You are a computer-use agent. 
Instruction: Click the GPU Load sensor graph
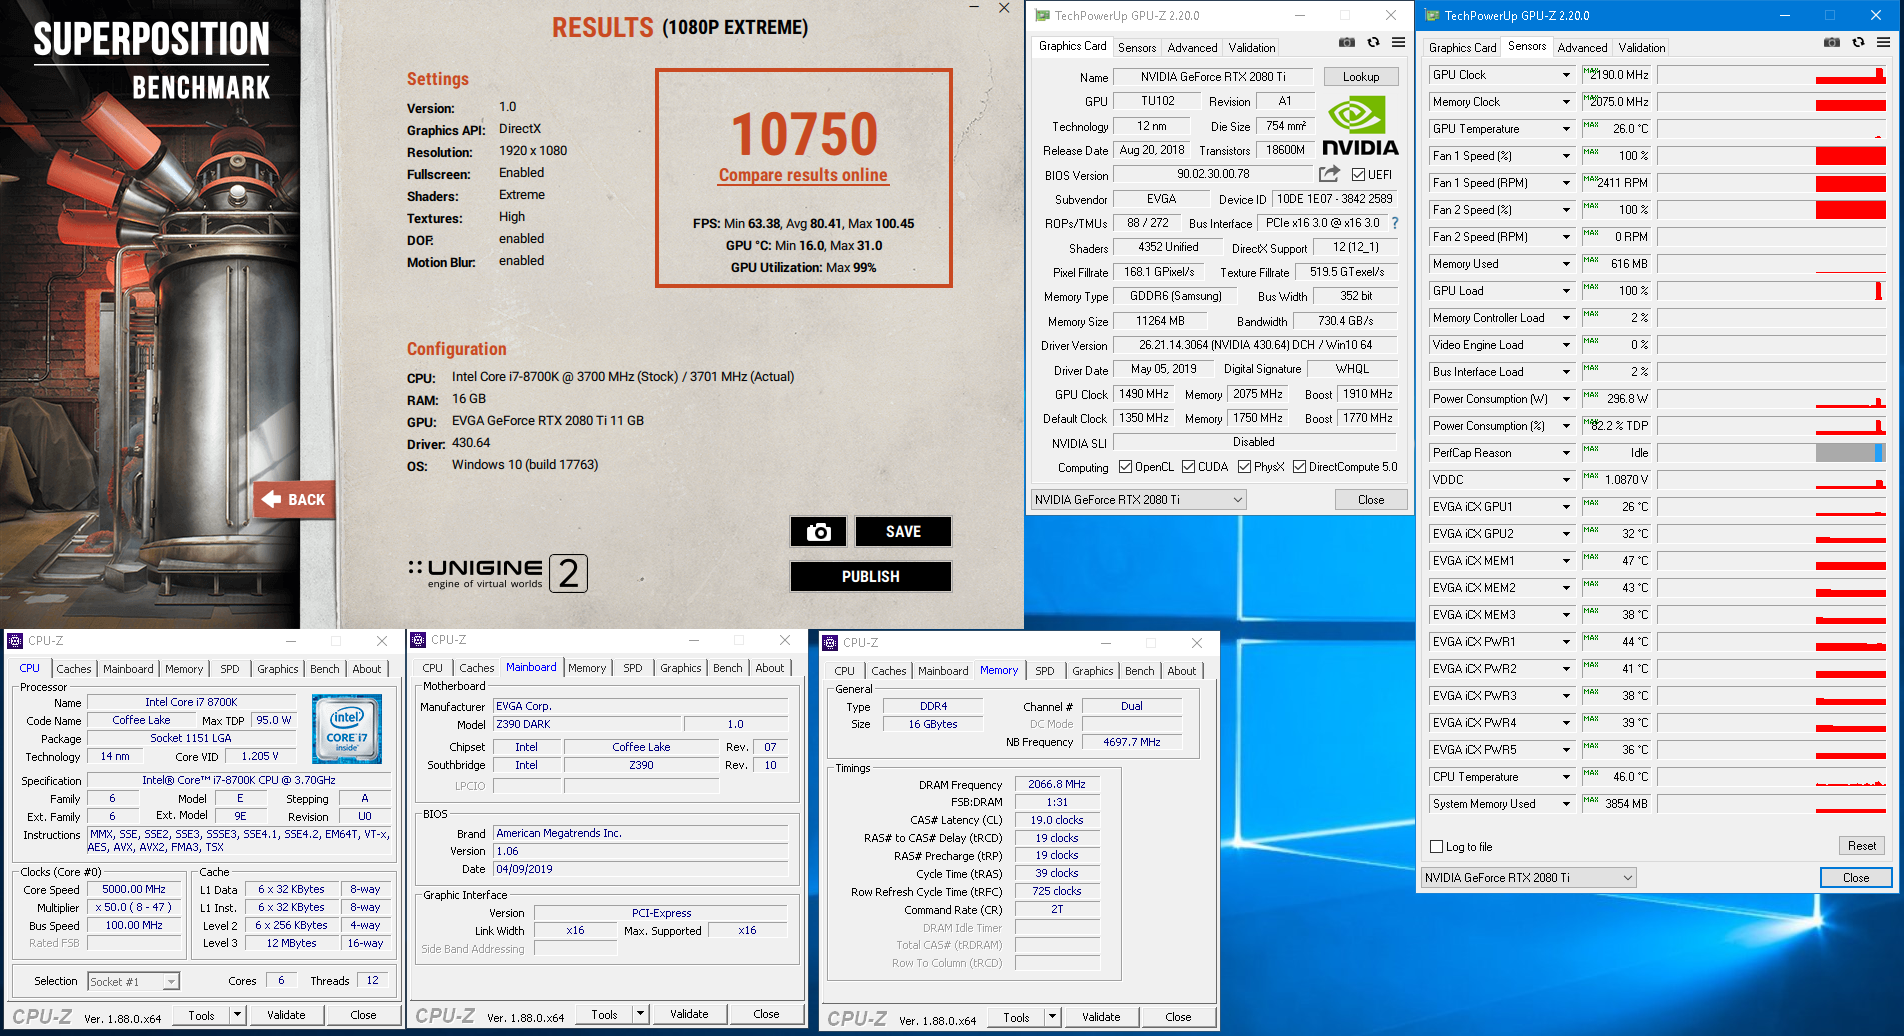(x=1771, y=291)
